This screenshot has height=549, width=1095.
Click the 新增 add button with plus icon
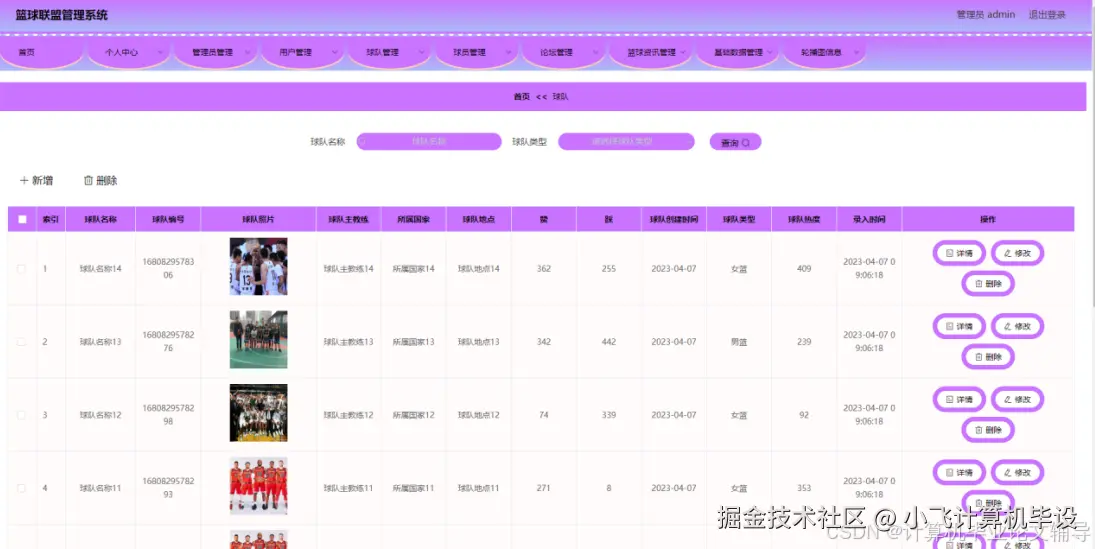tap(36, 180)
